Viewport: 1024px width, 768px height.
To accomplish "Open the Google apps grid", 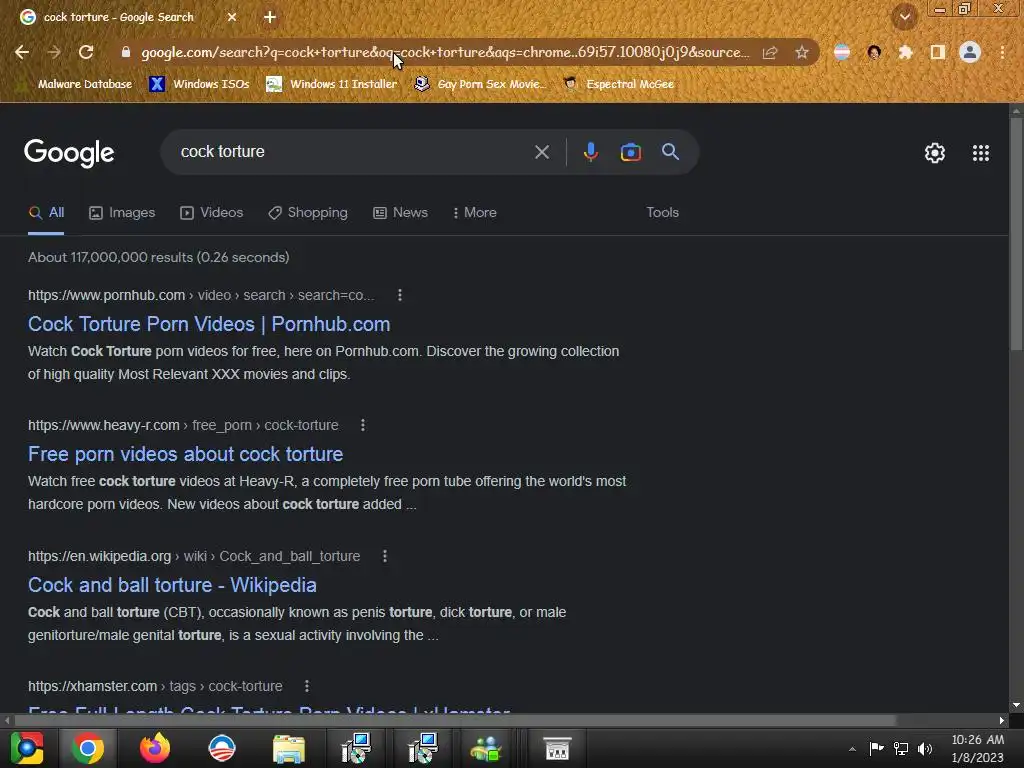I will 981,153.
